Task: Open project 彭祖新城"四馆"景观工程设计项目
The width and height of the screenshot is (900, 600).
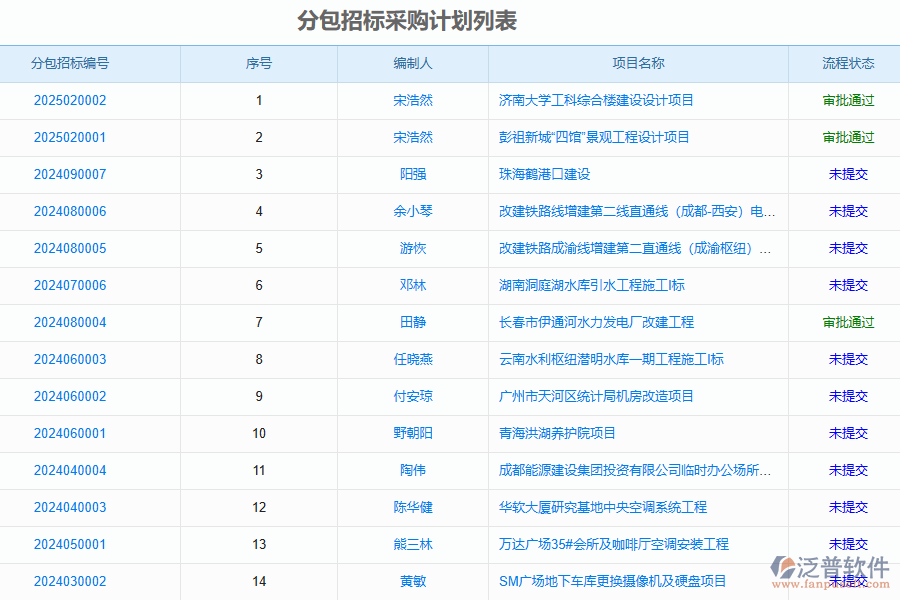Action: (594, 137)
